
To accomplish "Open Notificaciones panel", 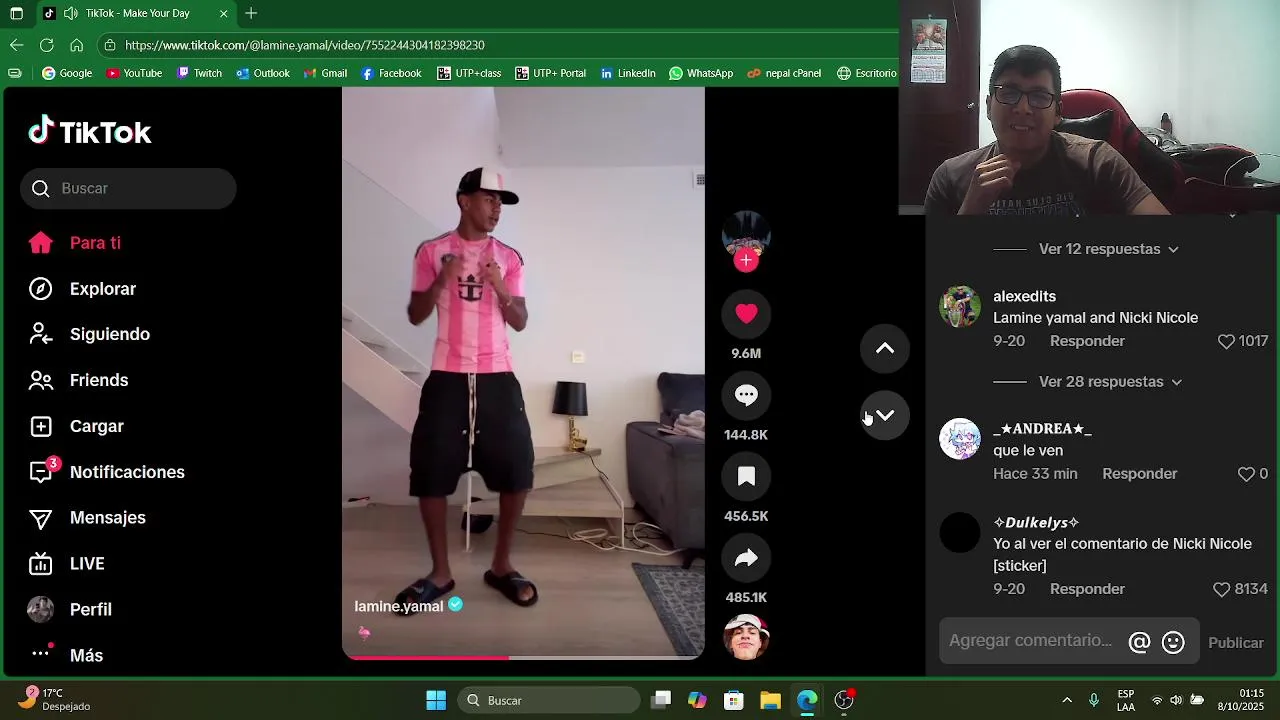I will tap(128, 472).
